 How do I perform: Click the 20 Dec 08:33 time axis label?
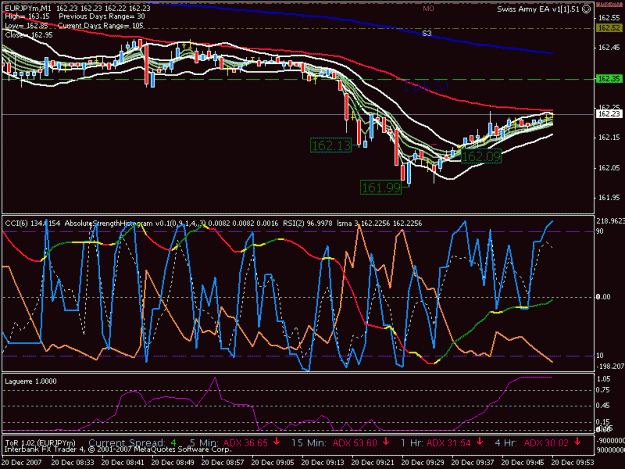pos(73,462)
